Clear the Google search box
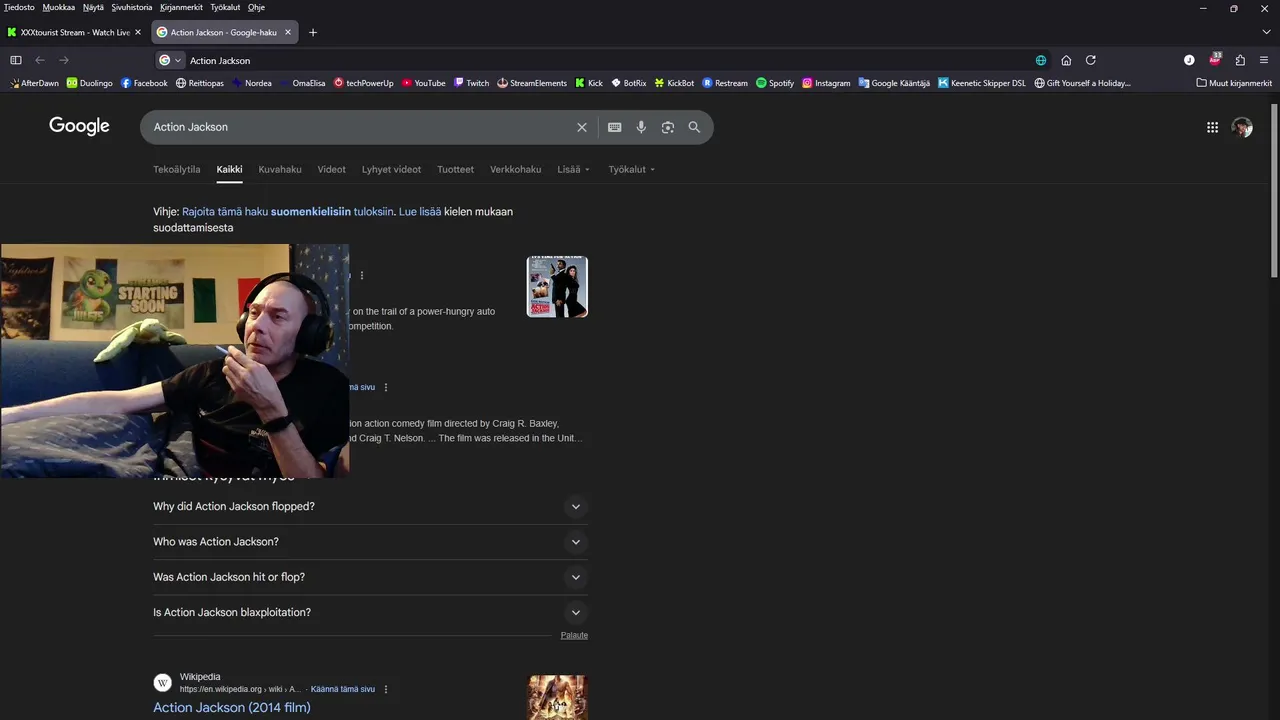The image size is (1280, 720). (x=582, y=127)
